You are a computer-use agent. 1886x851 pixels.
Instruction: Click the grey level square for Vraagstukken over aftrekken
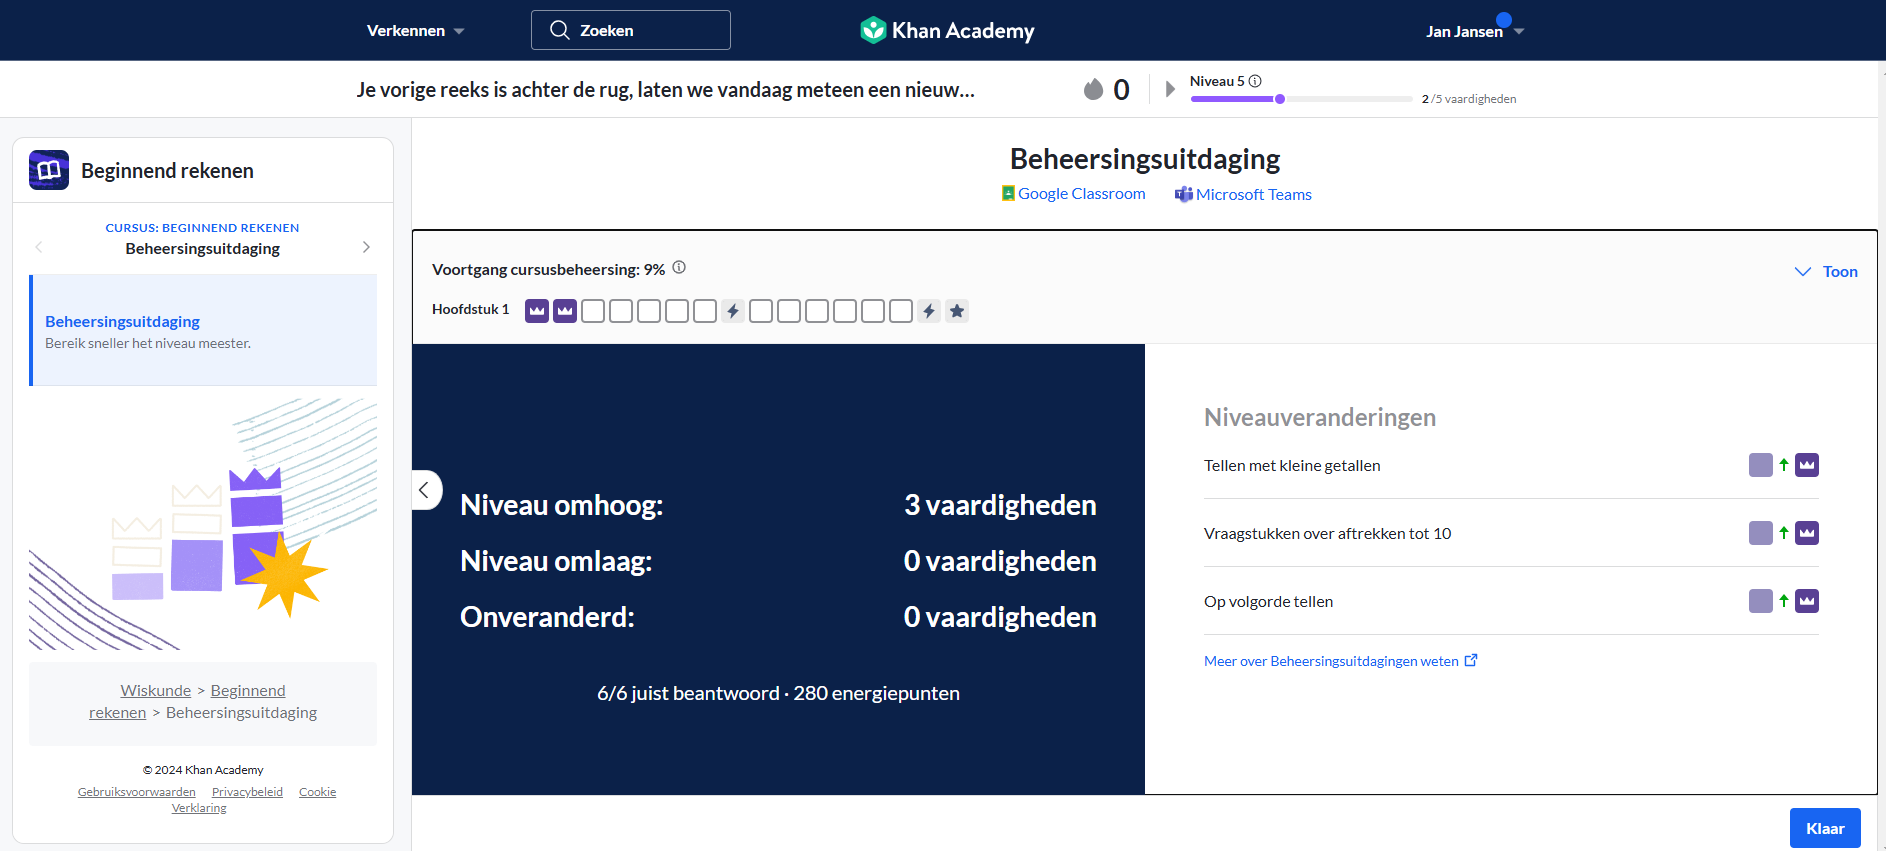click(x=1761, y=533)
